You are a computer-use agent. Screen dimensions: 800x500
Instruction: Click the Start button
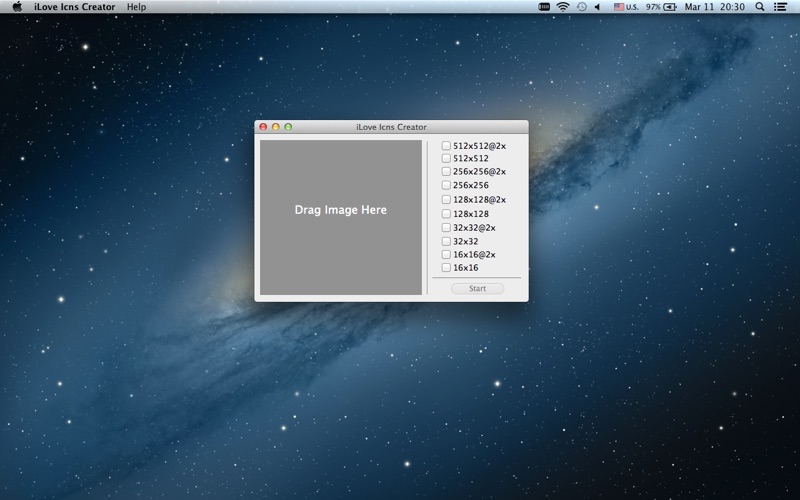click(478, 288)
